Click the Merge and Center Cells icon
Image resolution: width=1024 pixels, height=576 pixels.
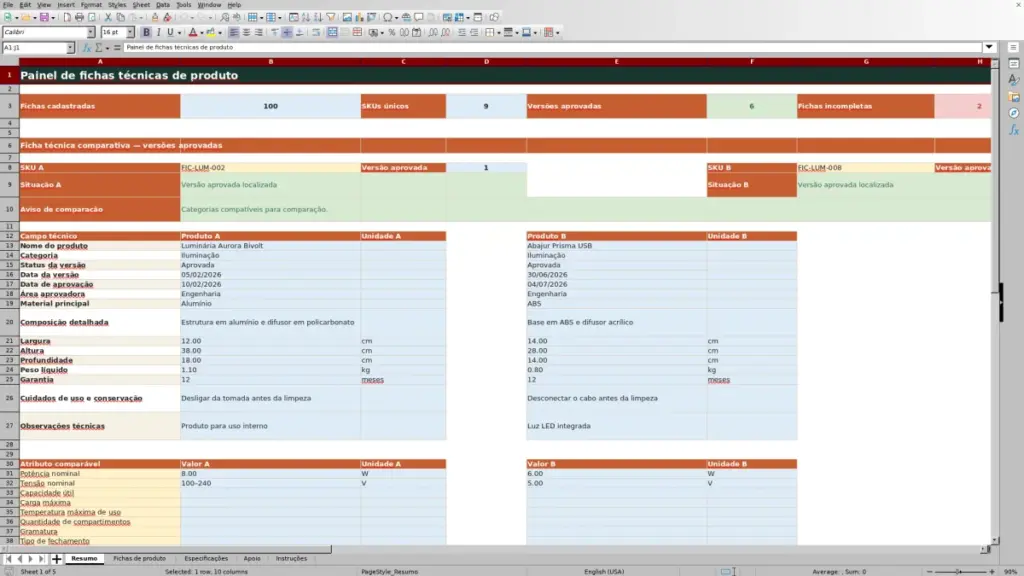332,33
